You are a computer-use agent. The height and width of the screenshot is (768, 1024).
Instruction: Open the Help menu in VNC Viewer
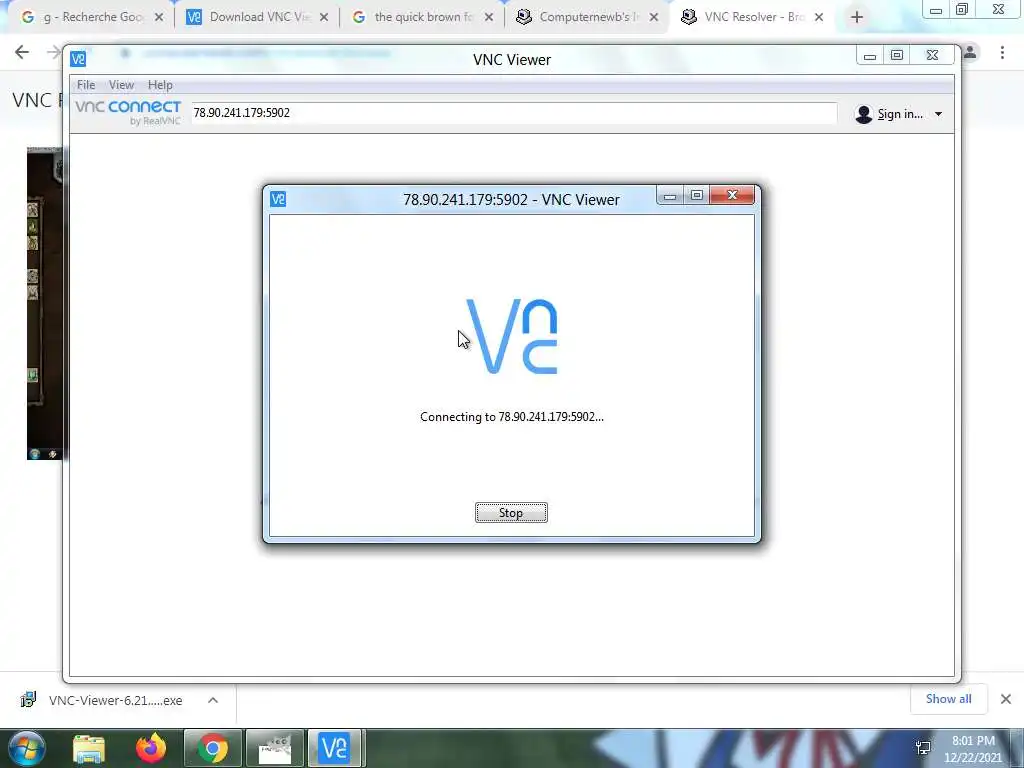point(160,85)
